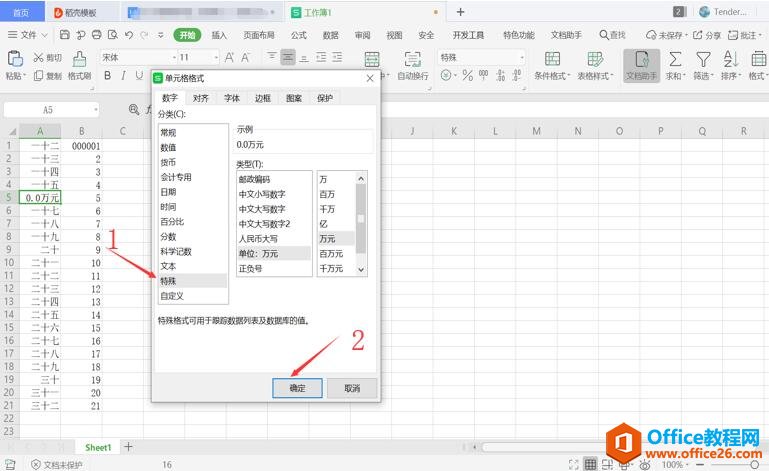The height and width of the screenshot is (471, 769).
Task: Increase font size with larger A icon
Action: click(229, 58)
